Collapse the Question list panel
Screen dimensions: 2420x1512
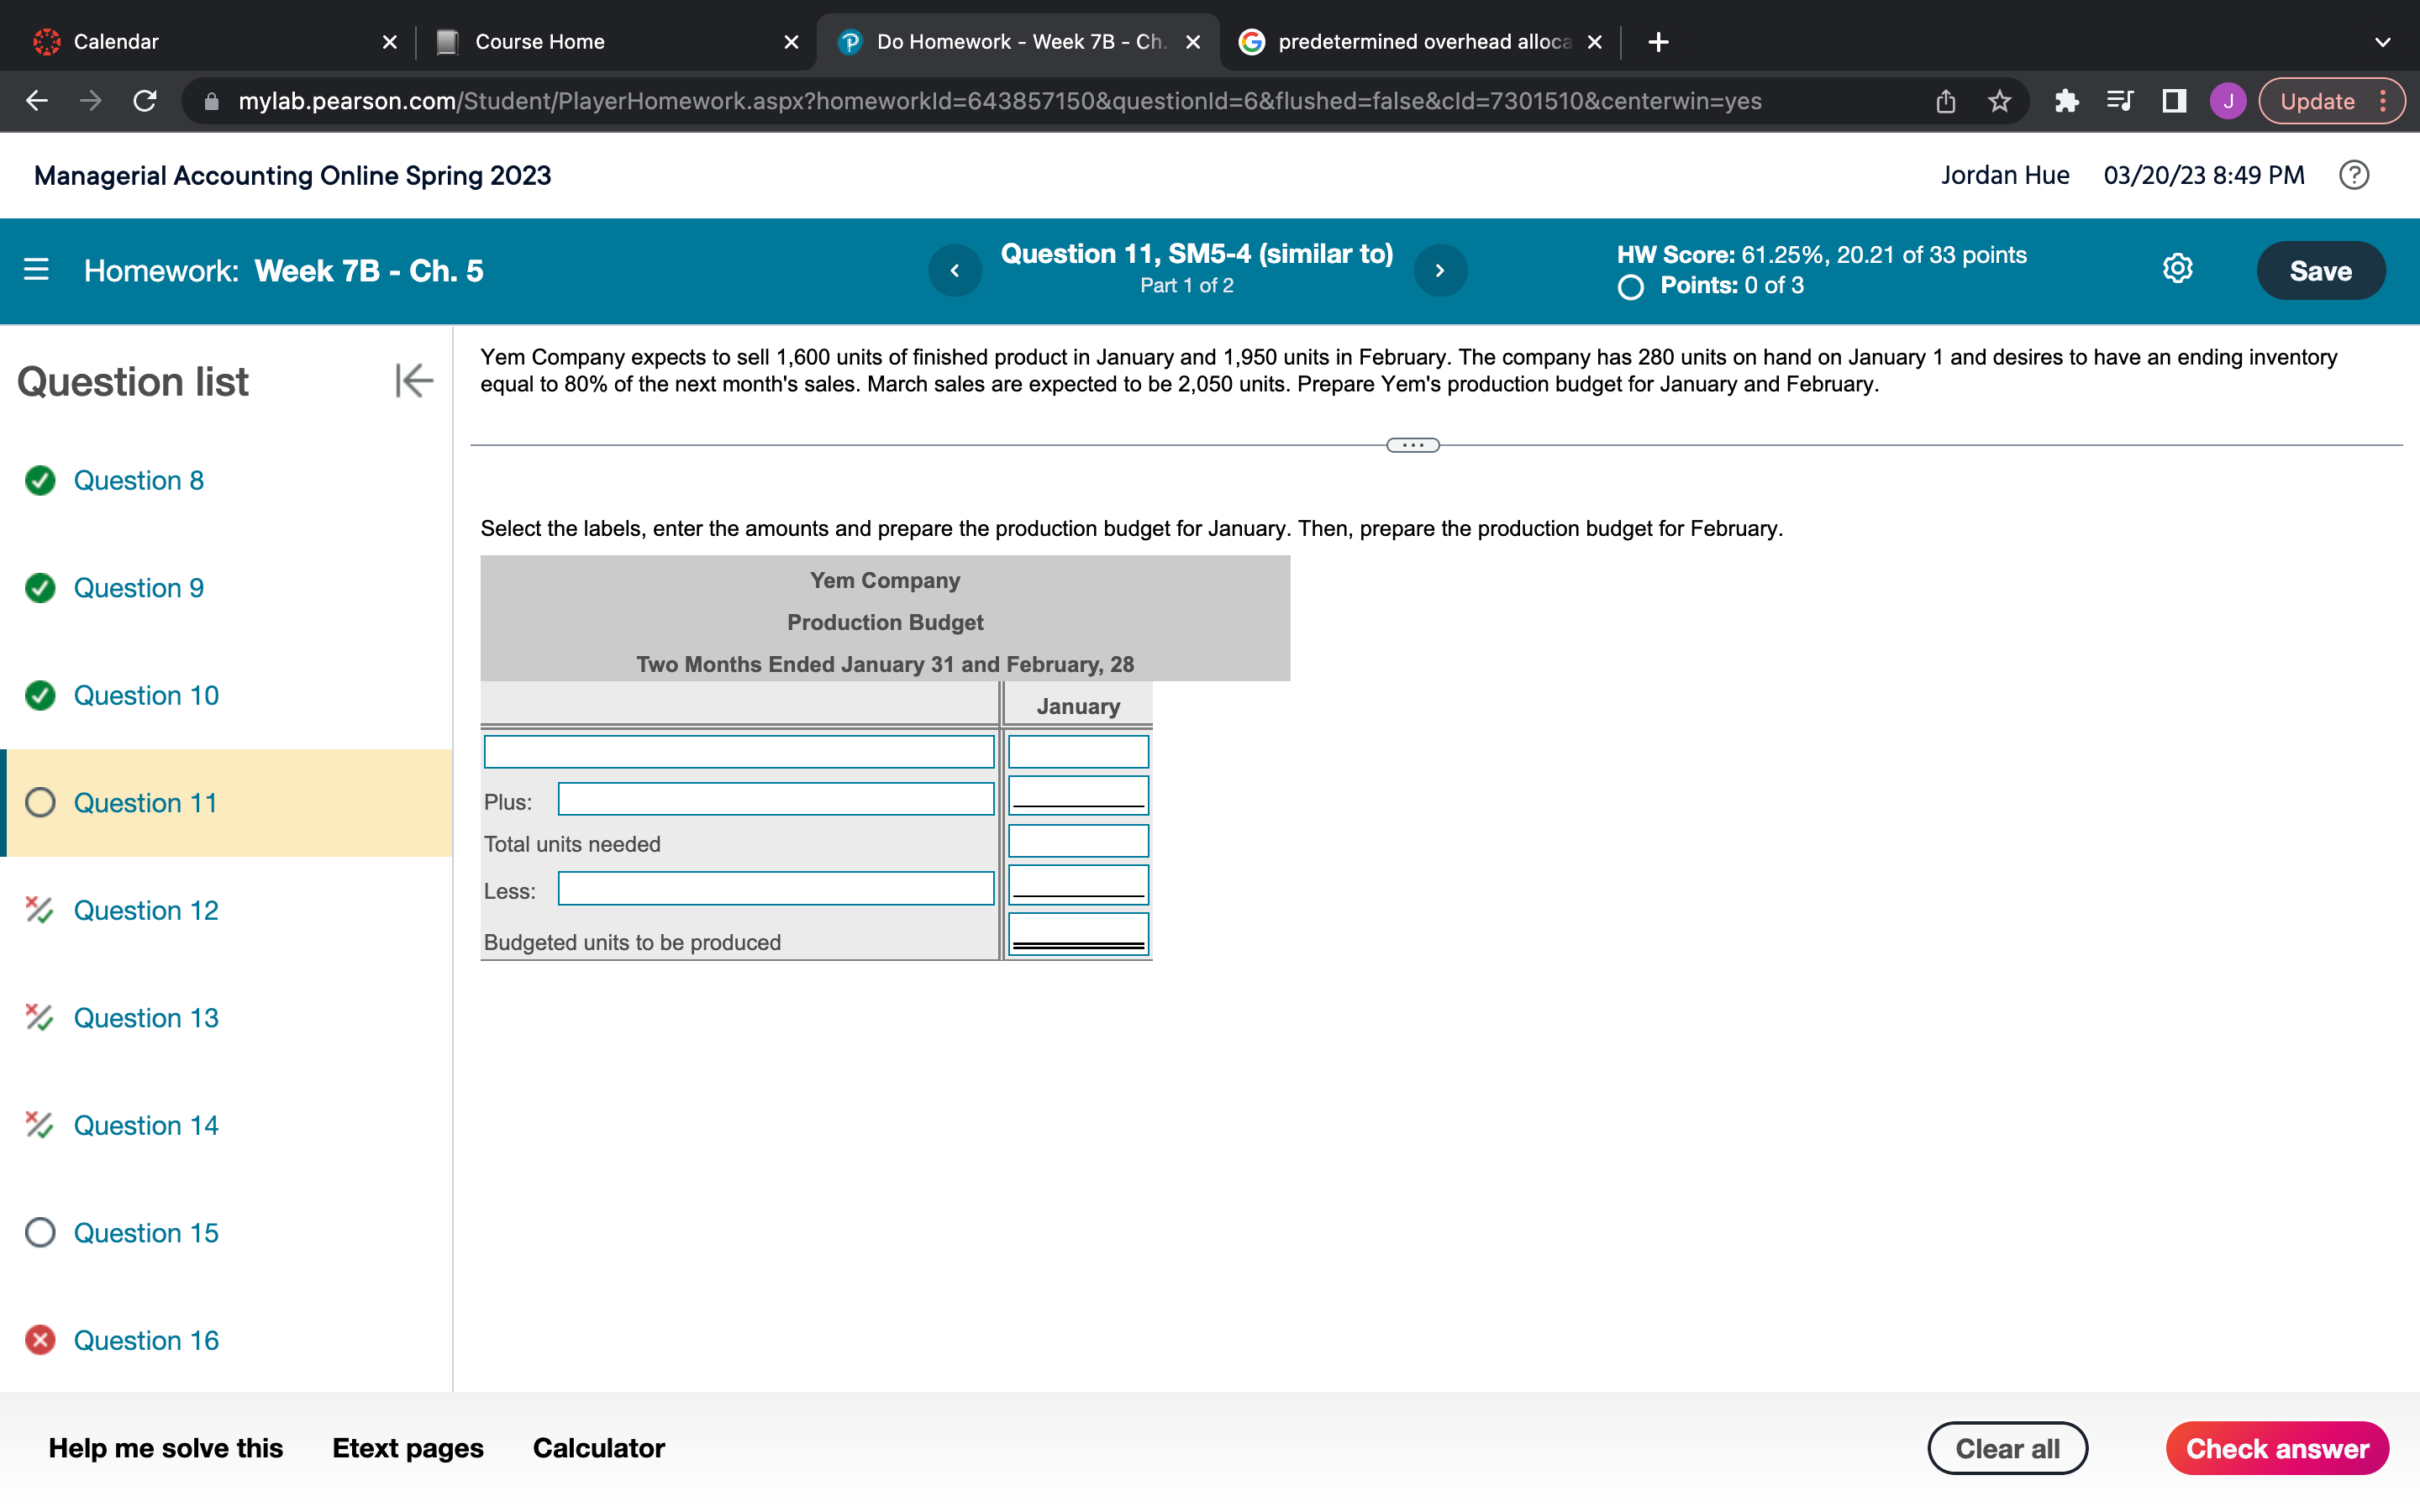(x=413, y=381)
